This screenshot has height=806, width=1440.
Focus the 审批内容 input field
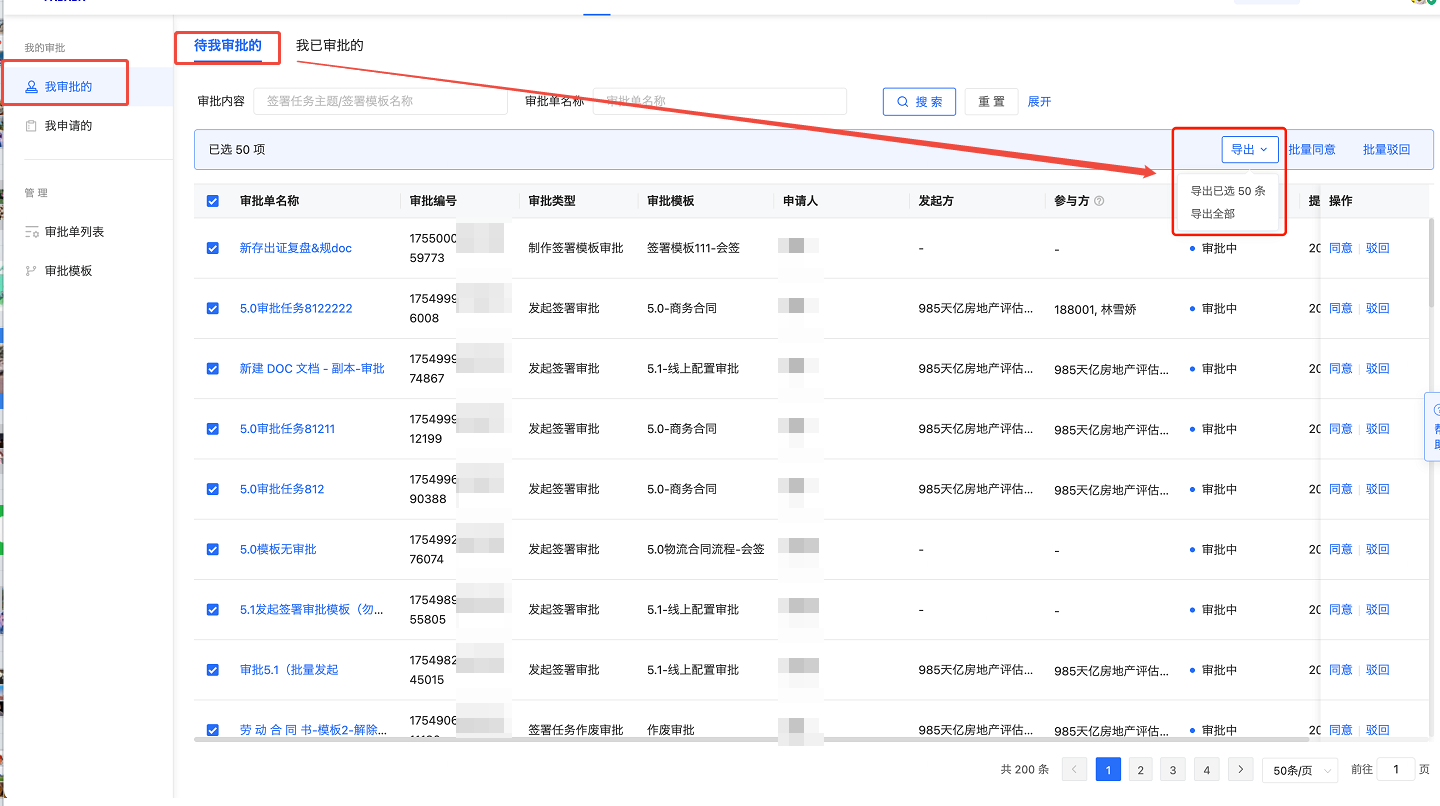[x=380, y=101]
